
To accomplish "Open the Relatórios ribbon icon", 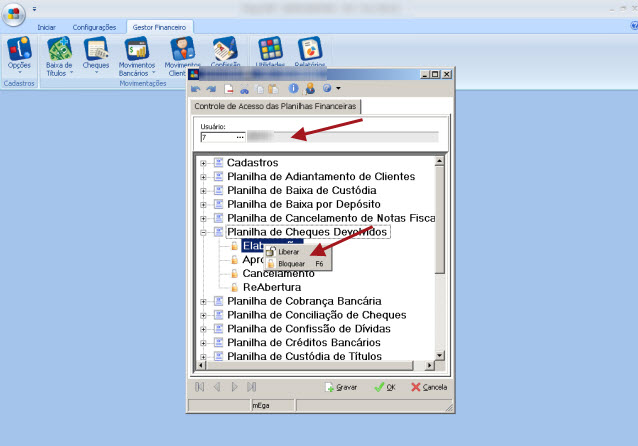I will 309,50.
